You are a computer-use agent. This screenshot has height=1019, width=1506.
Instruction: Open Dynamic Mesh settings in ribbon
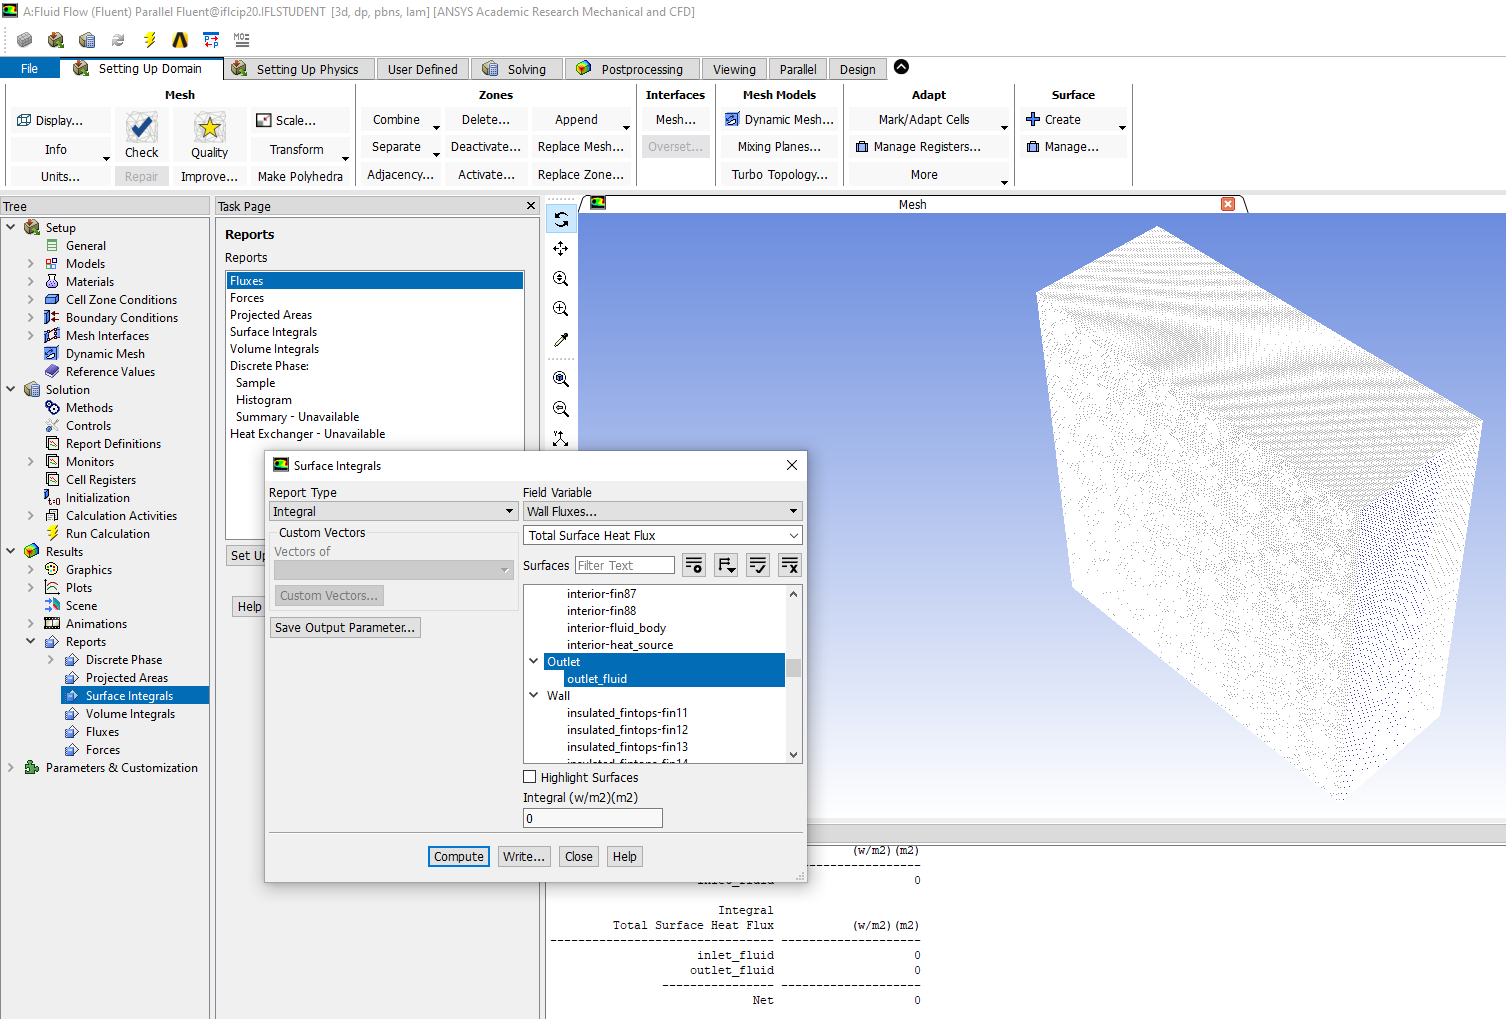pyautogui.click(x=779, y=119)
